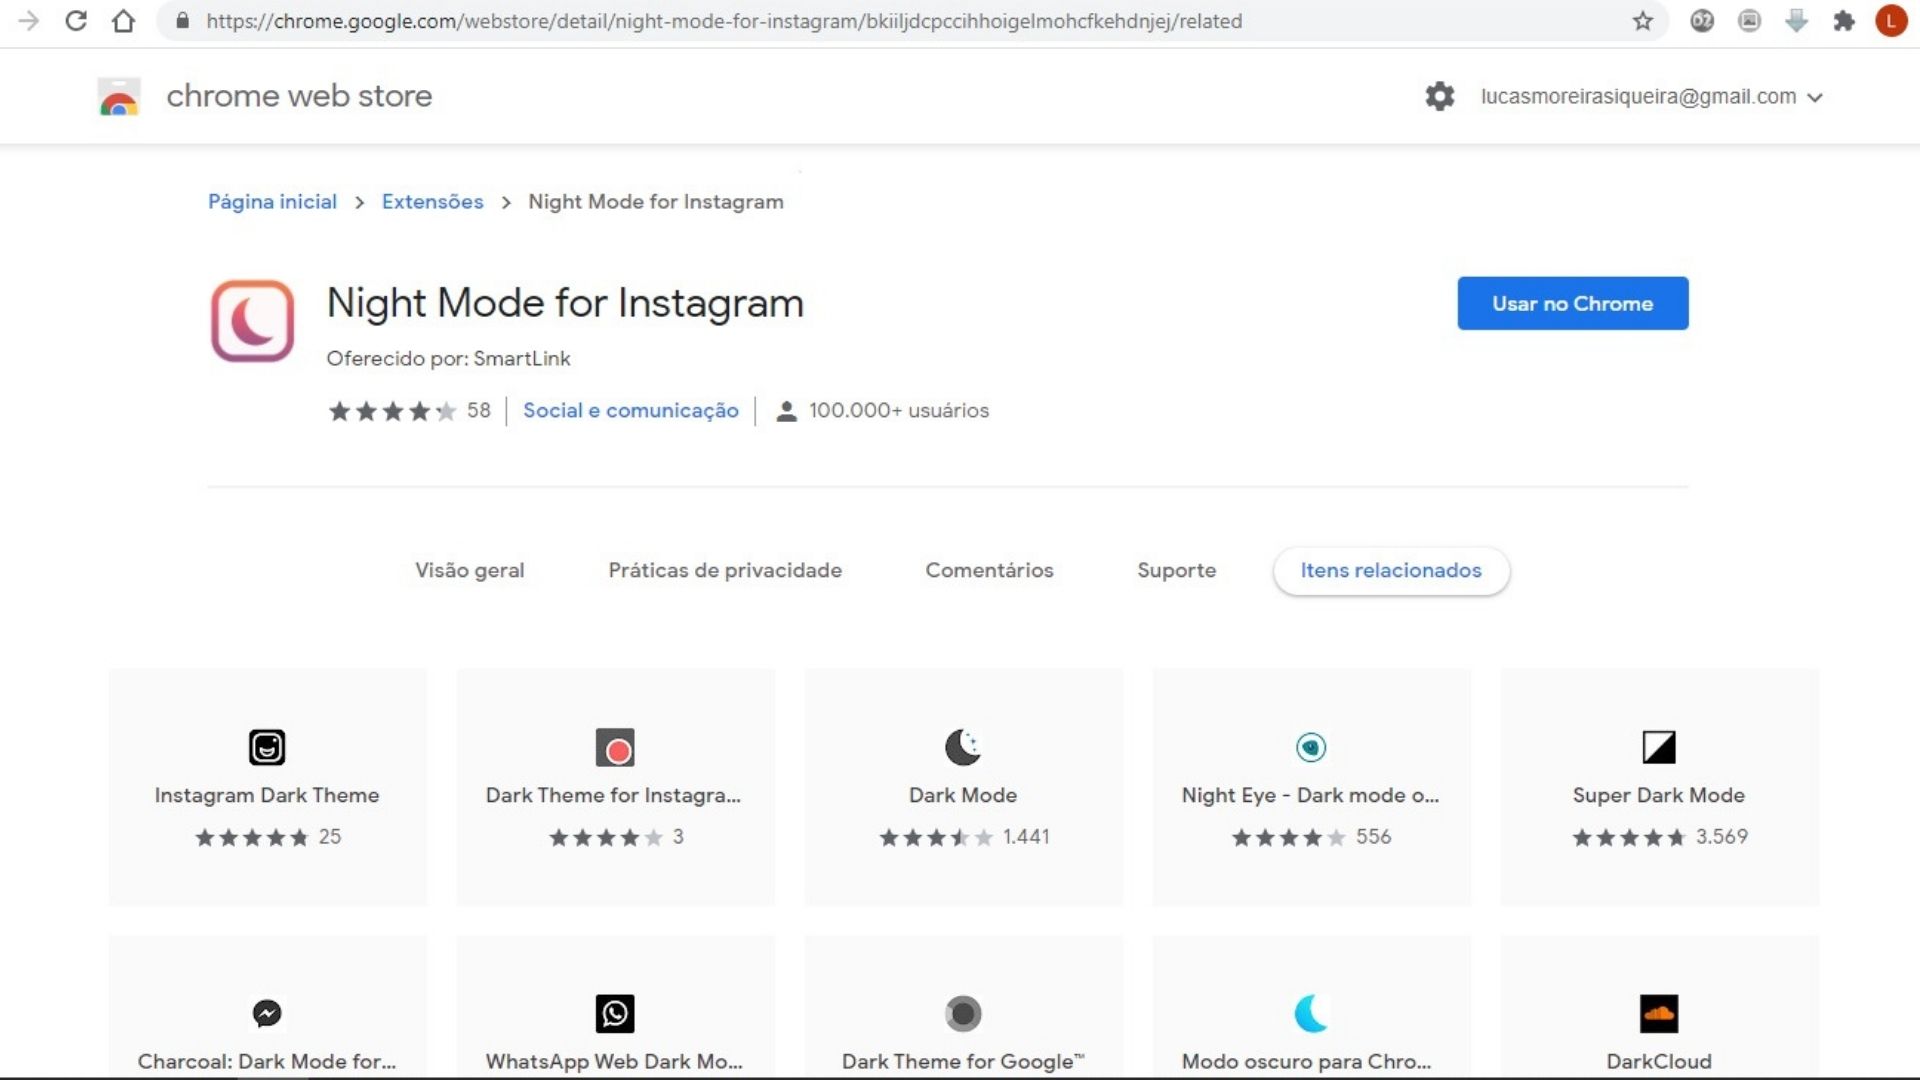The height and width of the screenshot is (1080, 1920).
Task: Open the Social e comunicação category
Action: [631, 411]
